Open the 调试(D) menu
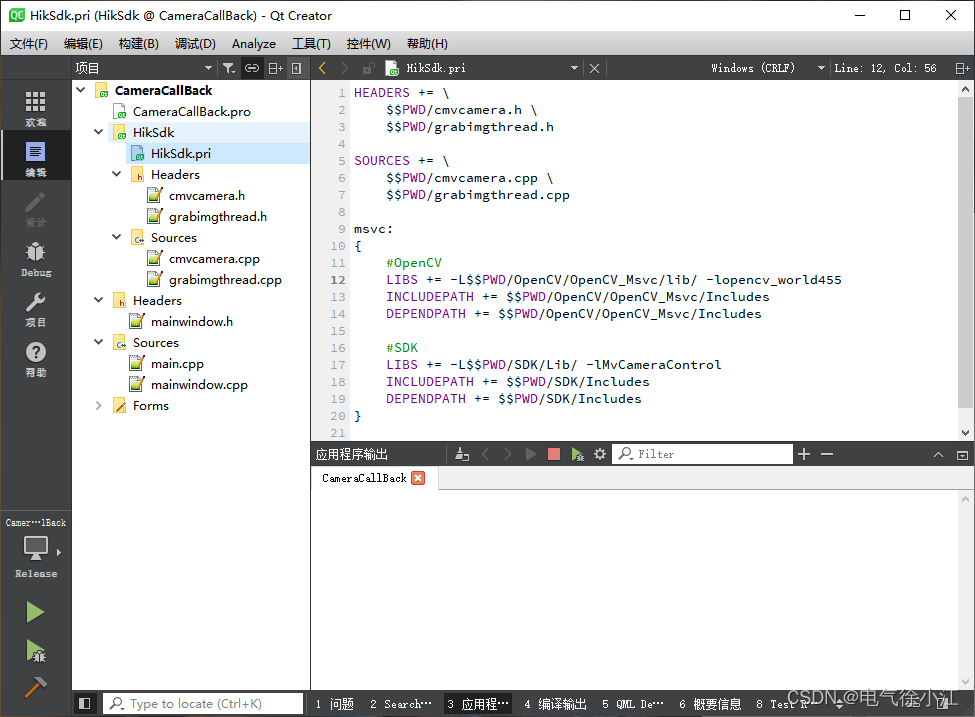The image size is (975, 717). pos(195,44)
